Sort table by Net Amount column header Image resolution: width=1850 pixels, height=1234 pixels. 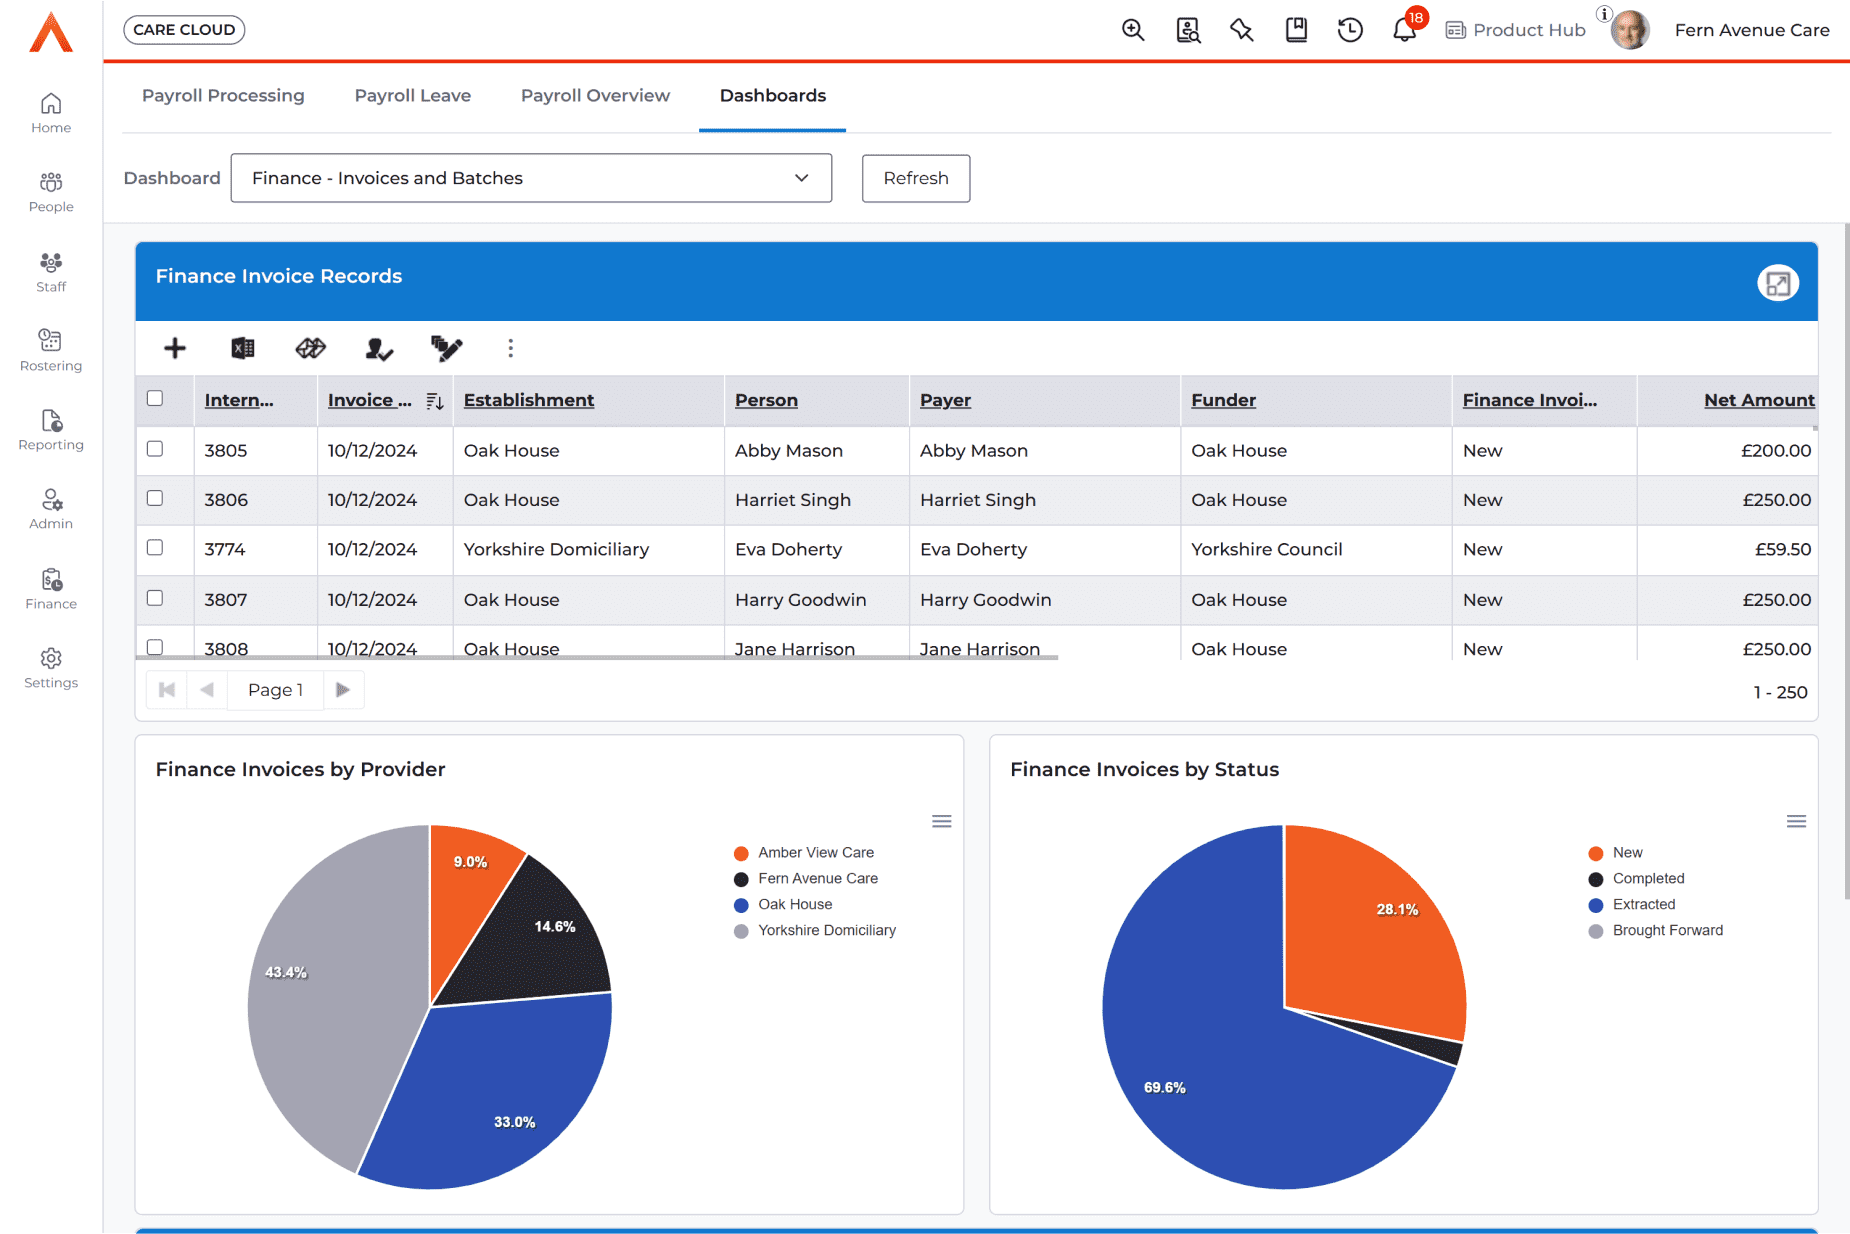pyautogui.click(x=1758, y=400)
